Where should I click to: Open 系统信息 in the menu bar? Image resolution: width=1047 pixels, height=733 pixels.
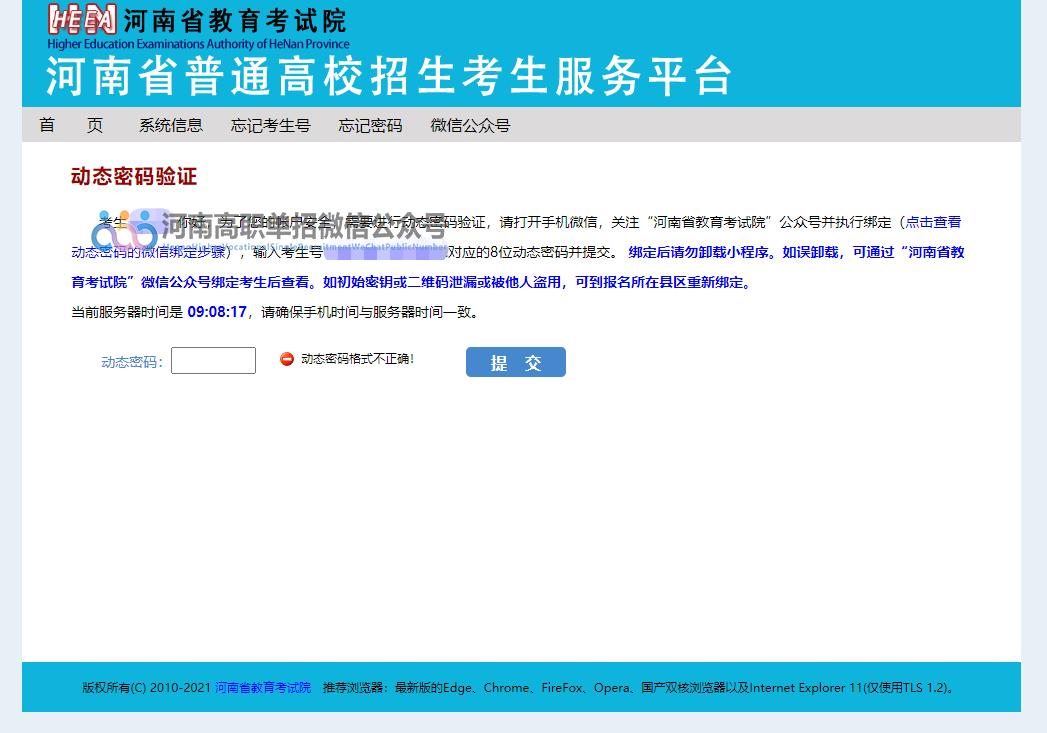click(x=171, y=125)
